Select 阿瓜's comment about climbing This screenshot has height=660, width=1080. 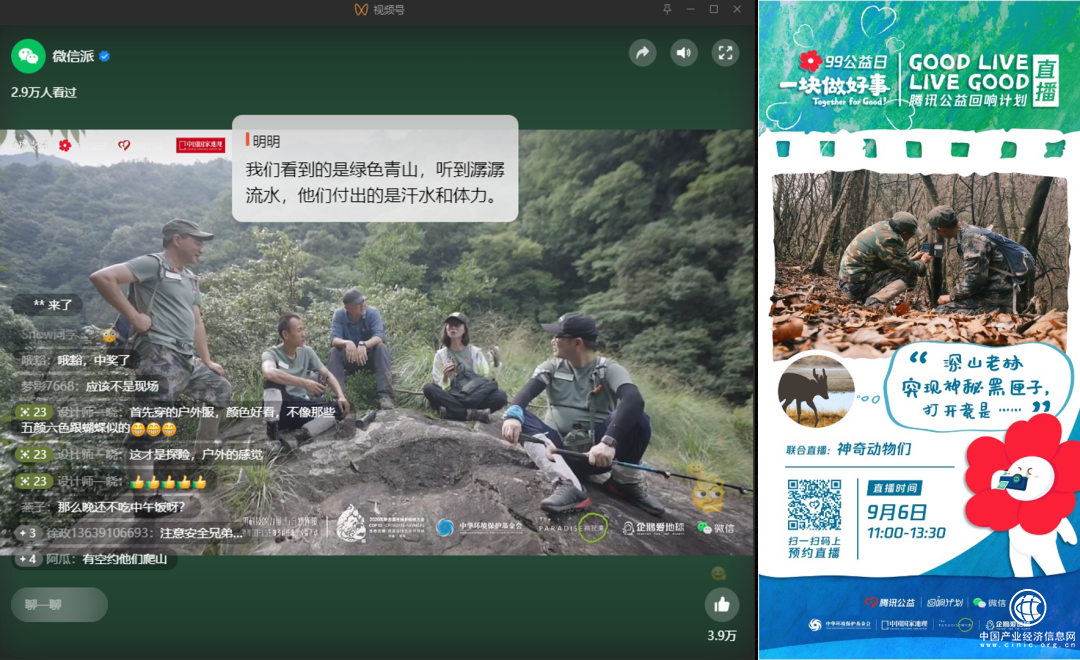click(96, 559)
